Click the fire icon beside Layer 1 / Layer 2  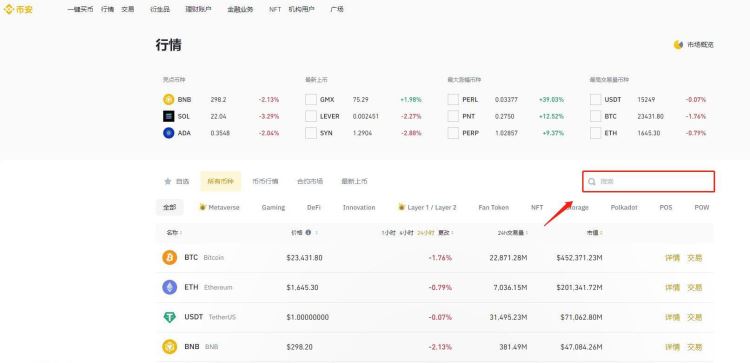(401, 207)
